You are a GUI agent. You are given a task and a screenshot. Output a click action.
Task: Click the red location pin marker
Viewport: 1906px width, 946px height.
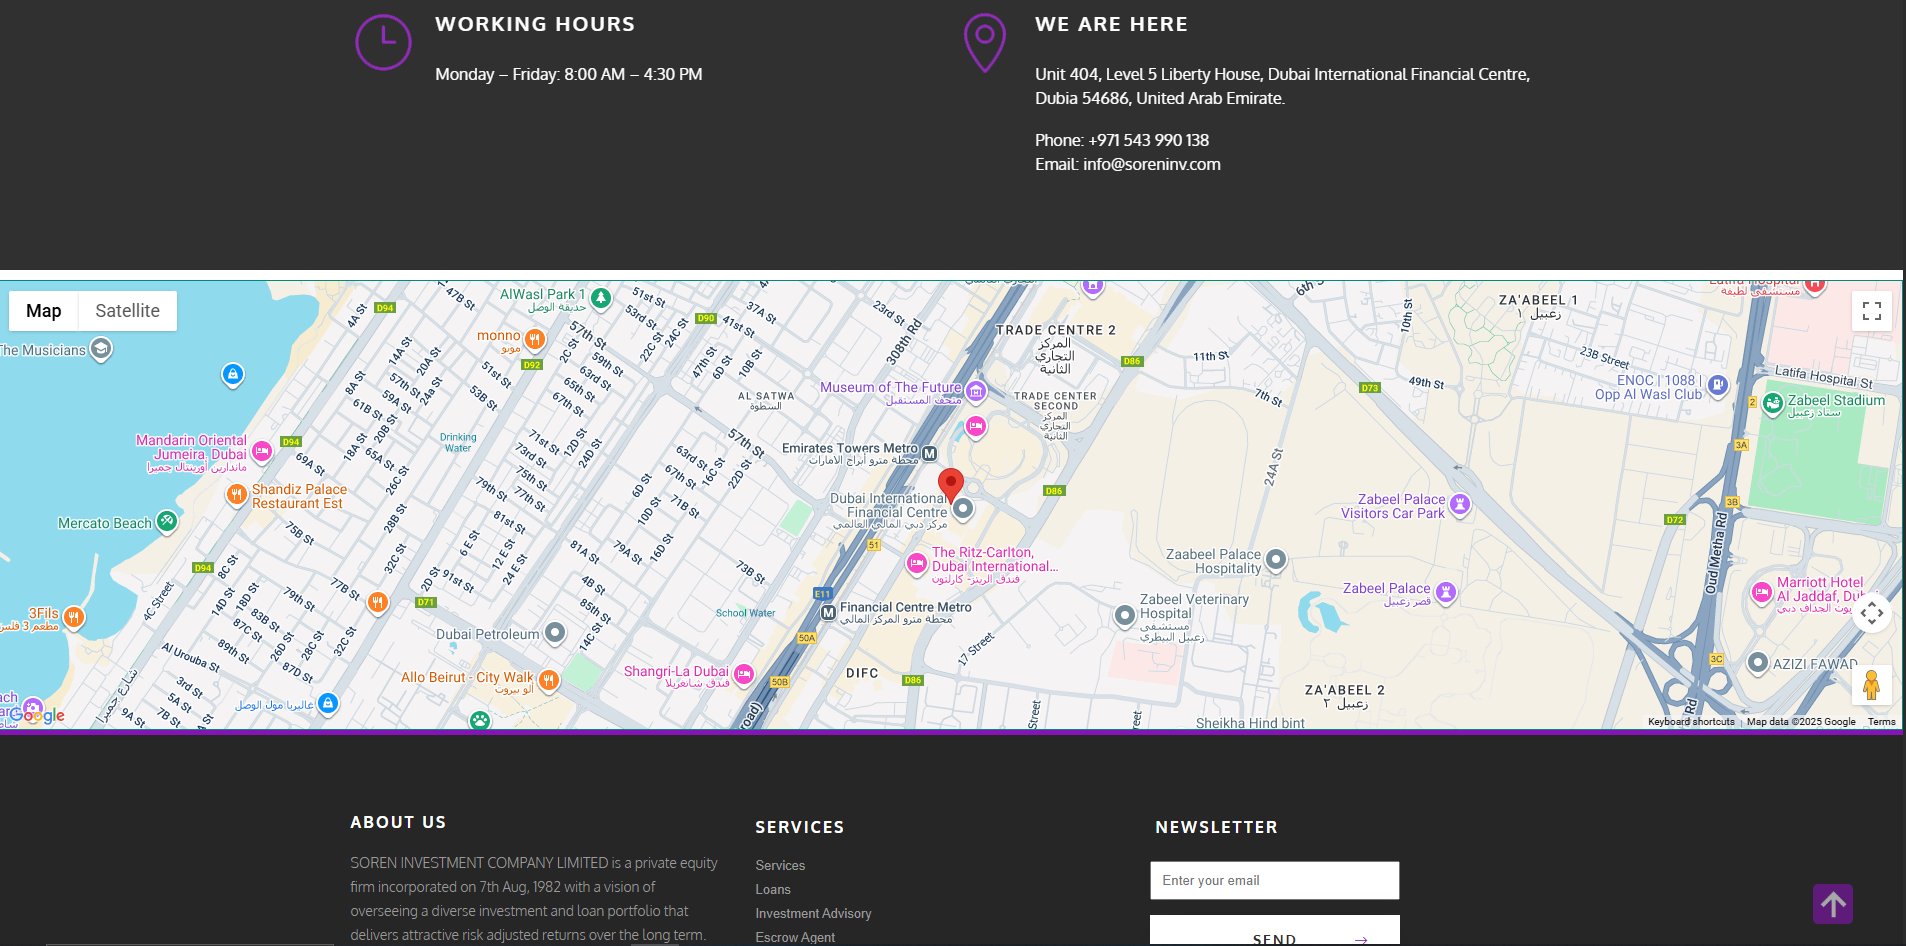pos(951,484)
